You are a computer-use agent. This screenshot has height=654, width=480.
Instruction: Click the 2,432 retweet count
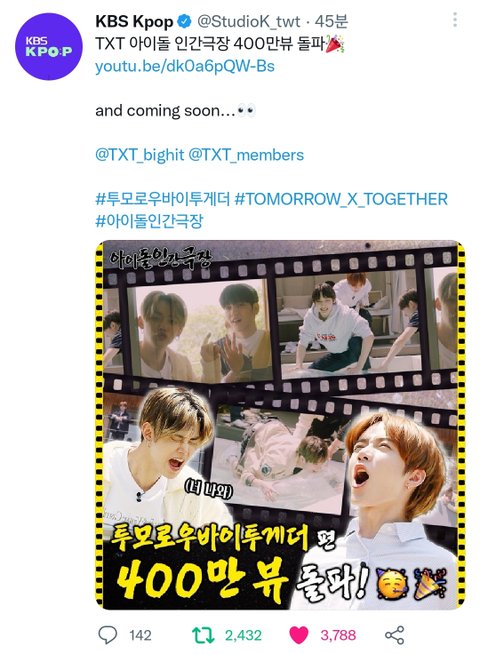click(x=244, y=635)
